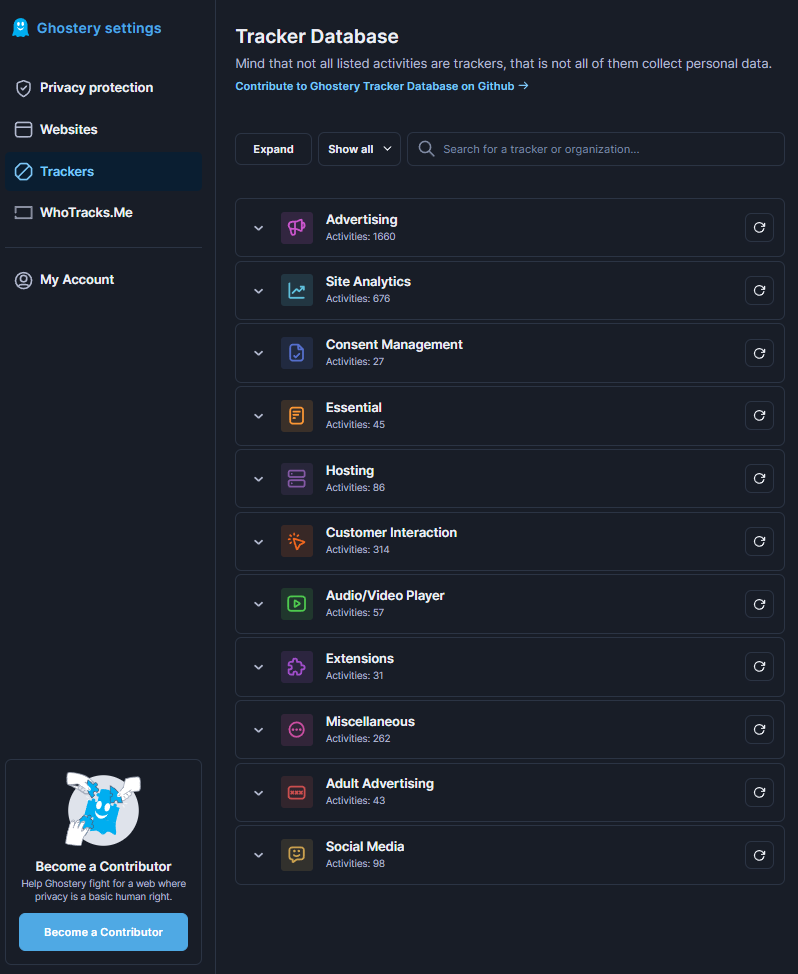Reset the Essential category settings
The width and height of the screenshot is (798, 974).
pyautogui.click(x=759, y=416)
